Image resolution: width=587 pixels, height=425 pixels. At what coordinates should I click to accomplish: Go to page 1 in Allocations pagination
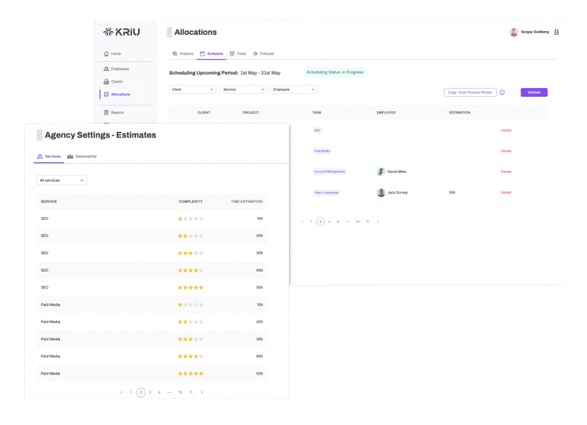coord(311,222)
